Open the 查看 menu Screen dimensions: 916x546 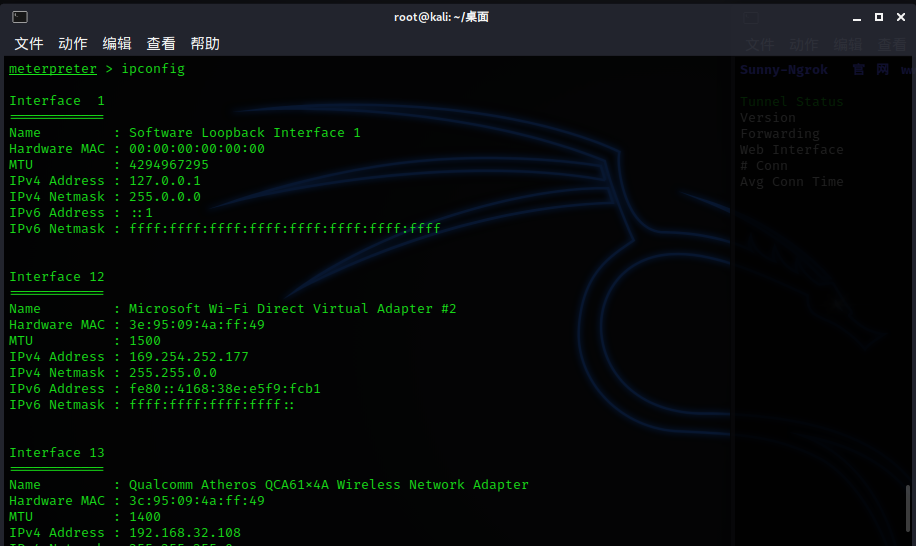point(161,44)
